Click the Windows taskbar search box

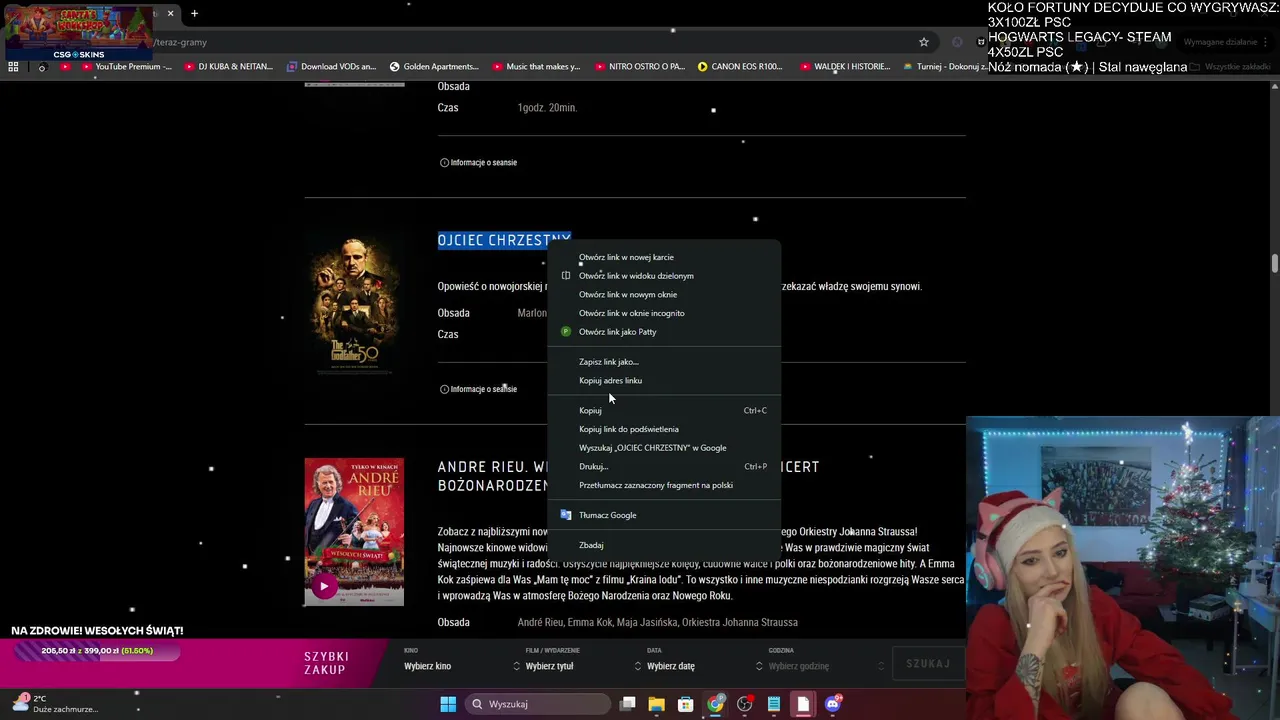click(x=540, y=704)
